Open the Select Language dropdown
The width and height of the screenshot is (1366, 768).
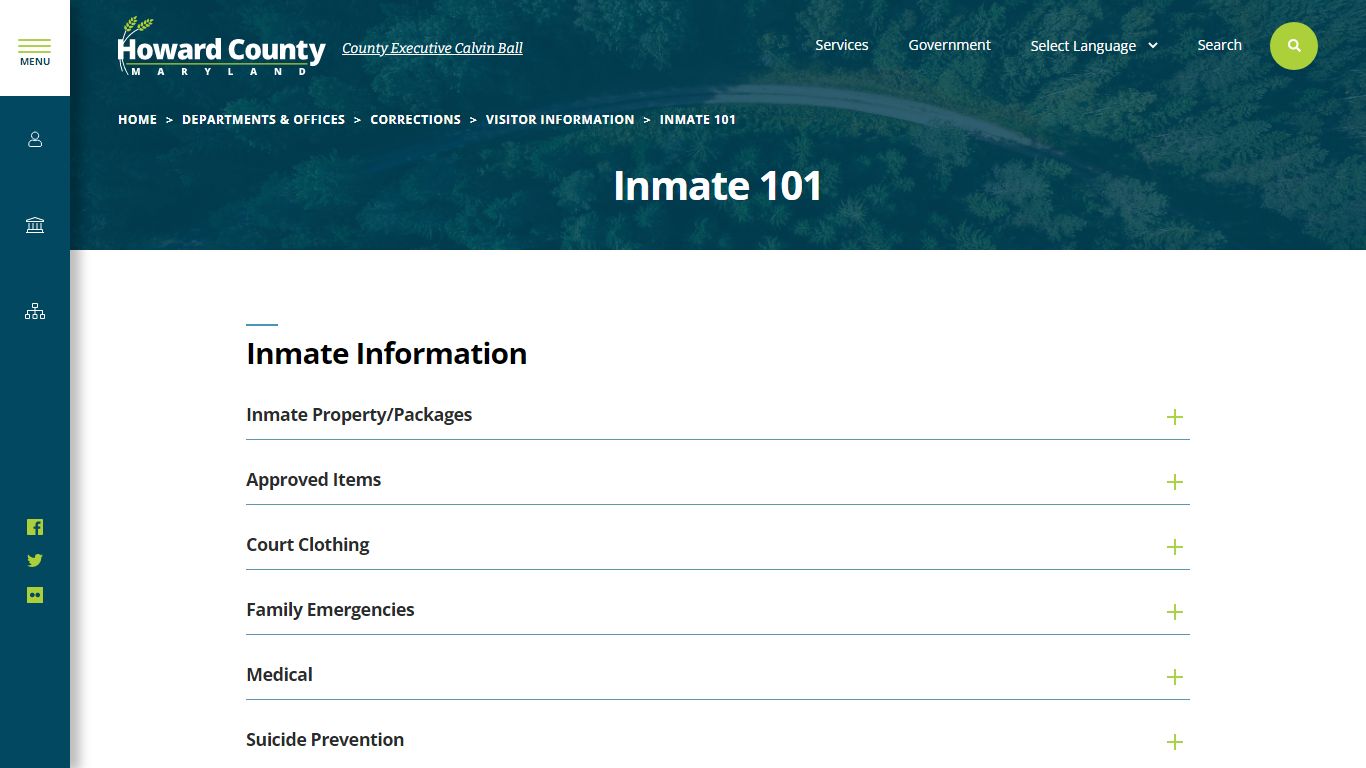click(x=1094, y=46)
